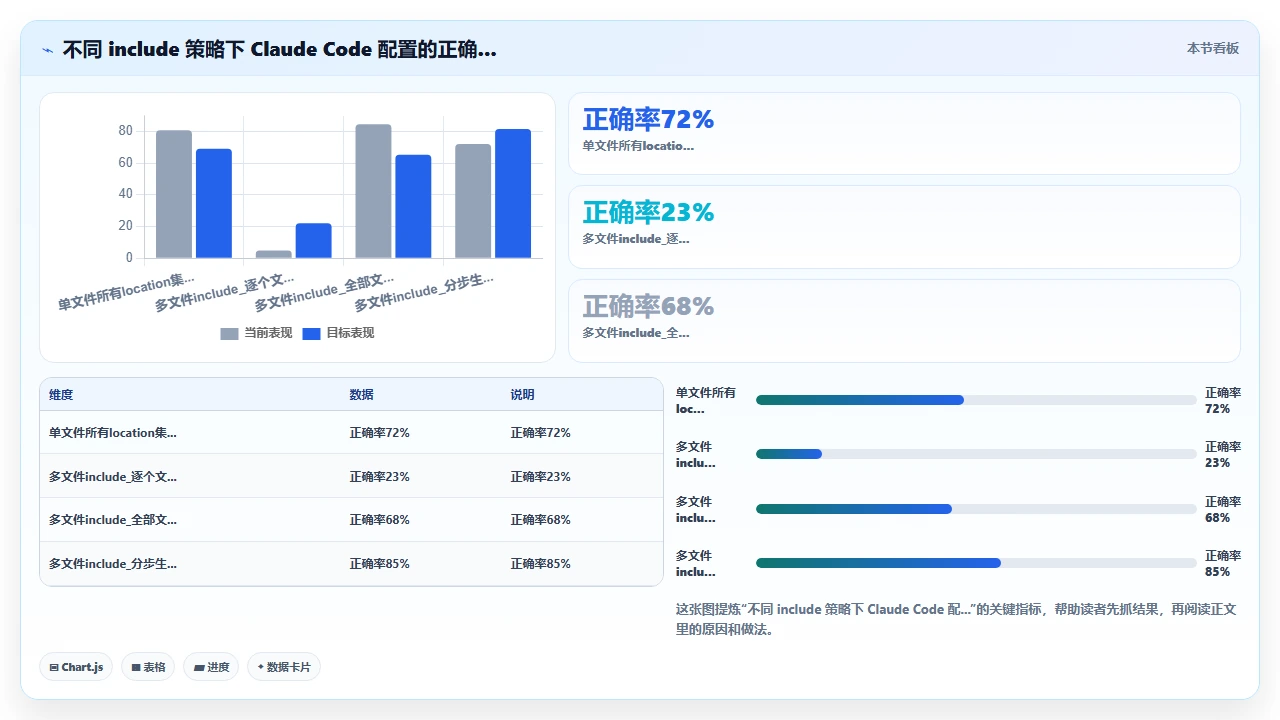Click the 数据卡片 tag chip

[284, 667]
